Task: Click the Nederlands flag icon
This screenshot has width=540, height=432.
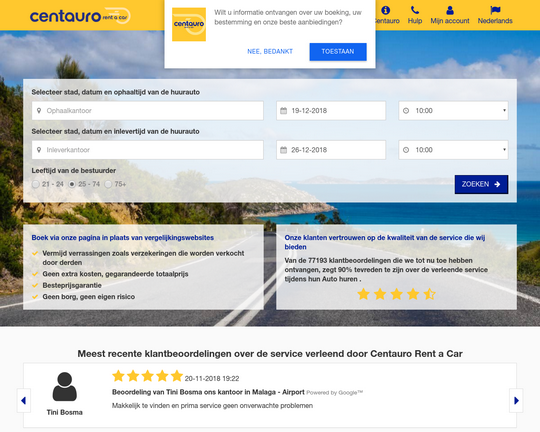Action: coord(495,10)
